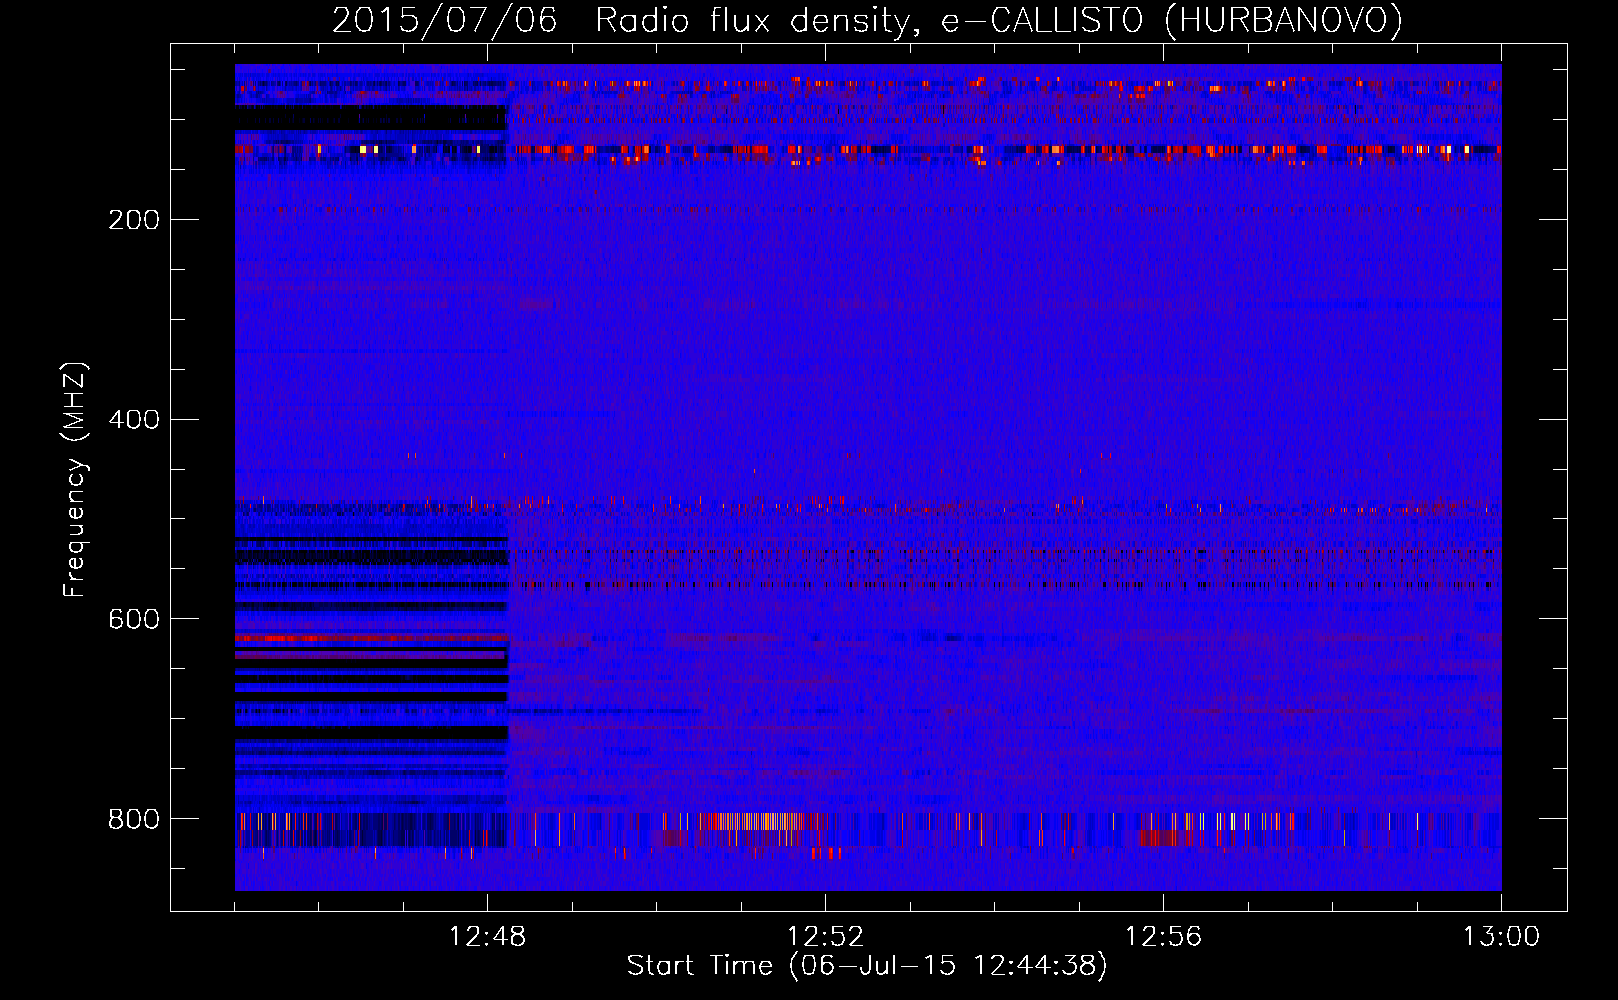Viewport: 1618px width, 1000px height.
Task: Click the '12:48' time tick label
Action: tap(487, 937)
